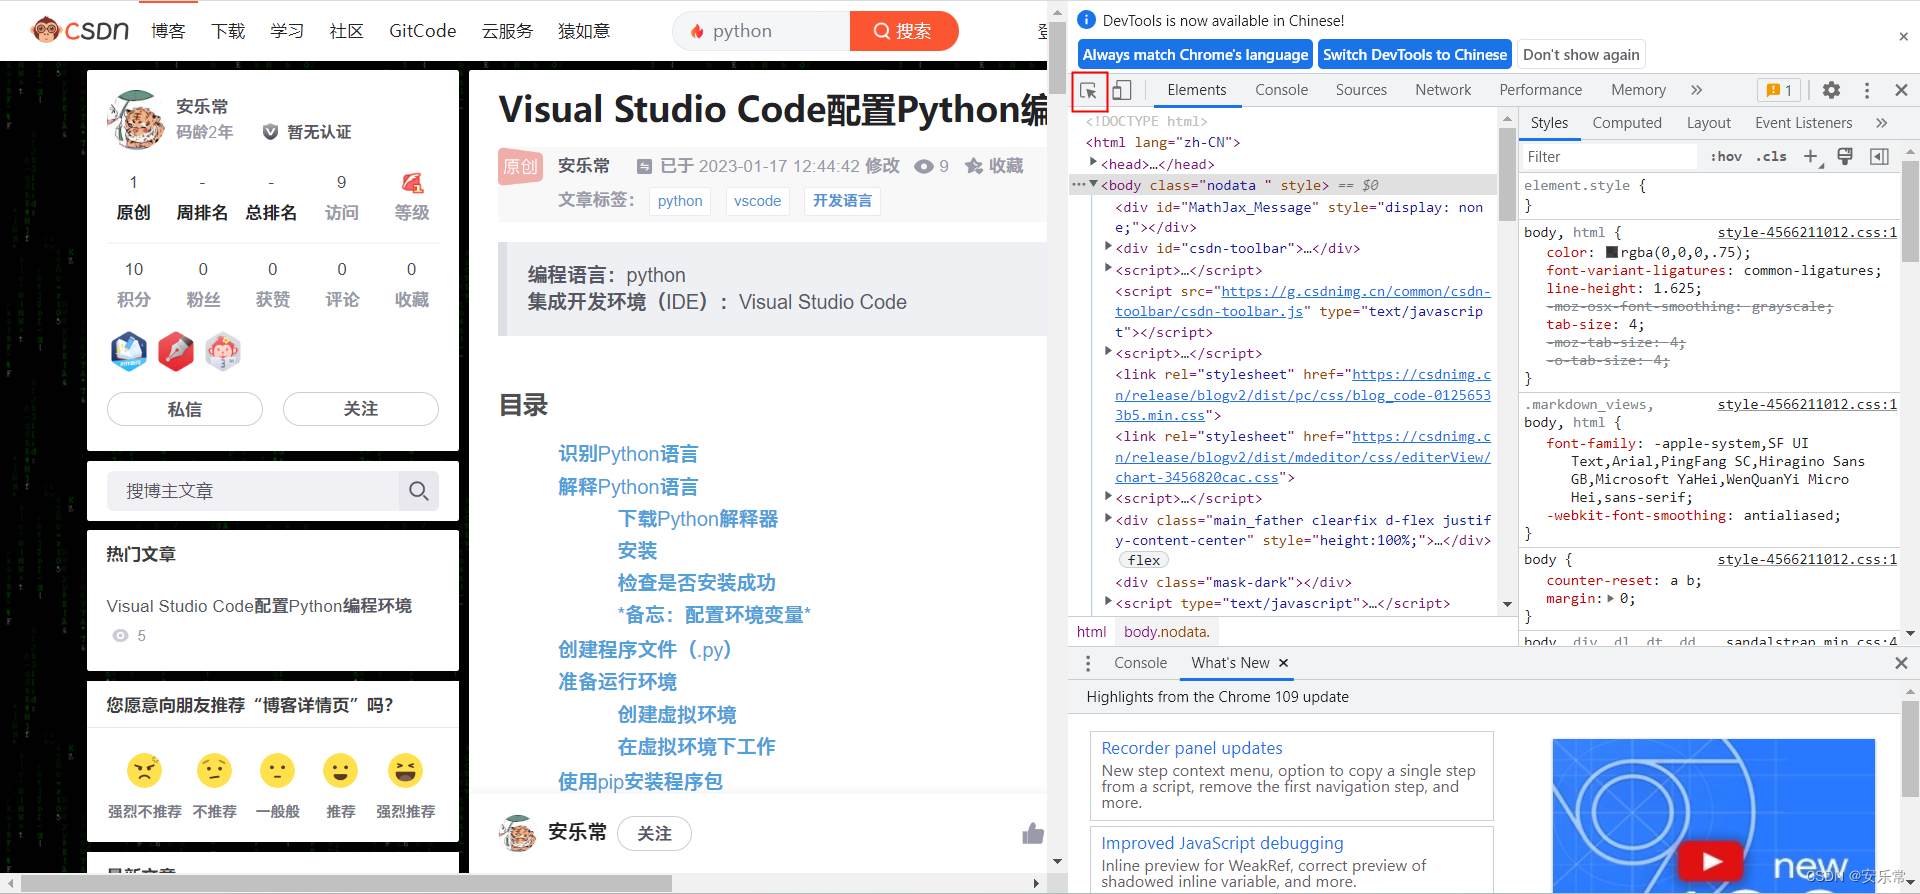Open 创建虚拟环境 table of contents link
The height and width of the screenshot is (894, 1920).
tap(677, 715)
